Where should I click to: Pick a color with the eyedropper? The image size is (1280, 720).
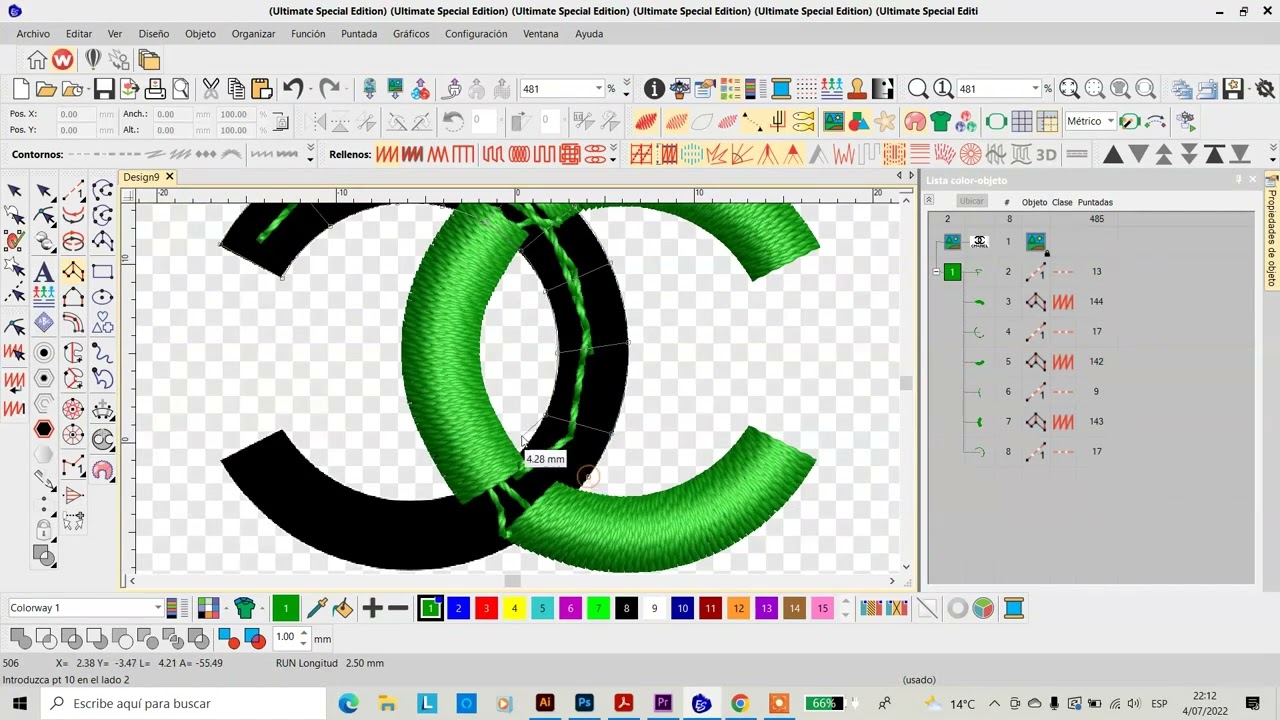click(316, 608)
